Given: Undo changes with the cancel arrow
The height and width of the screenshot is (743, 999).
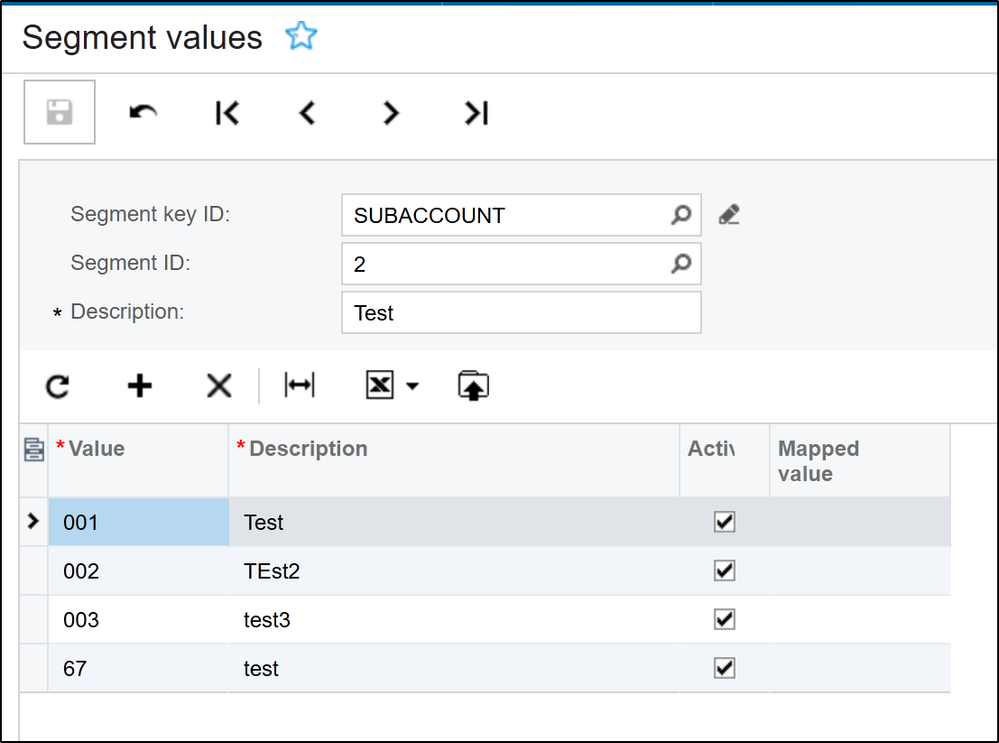Looking at the screenshot, I should (x=143, y=113).
